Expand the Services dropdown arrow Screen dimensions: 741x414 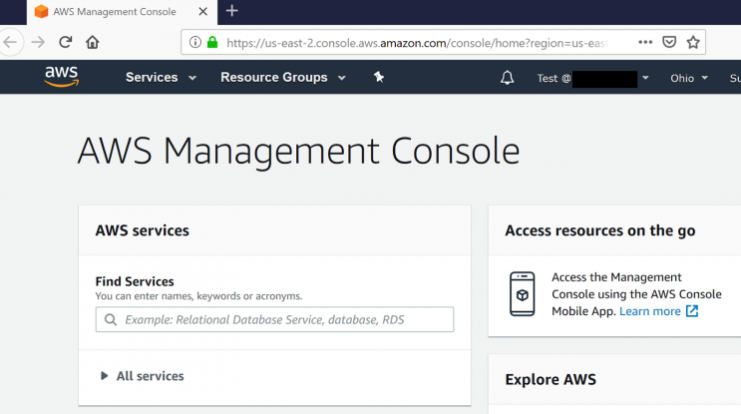192,78
